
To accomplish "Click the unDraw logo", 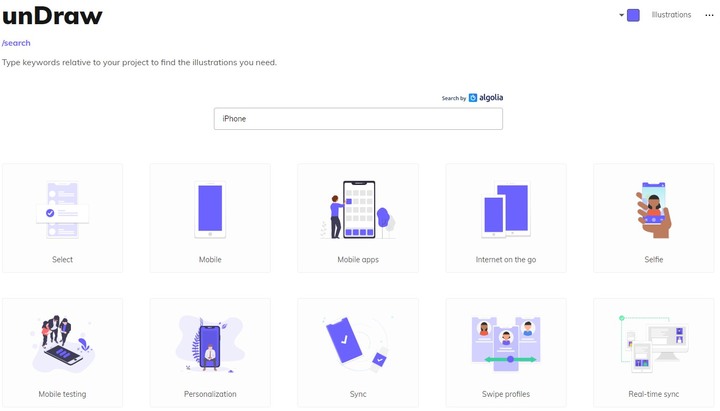I will click(52, 16).
